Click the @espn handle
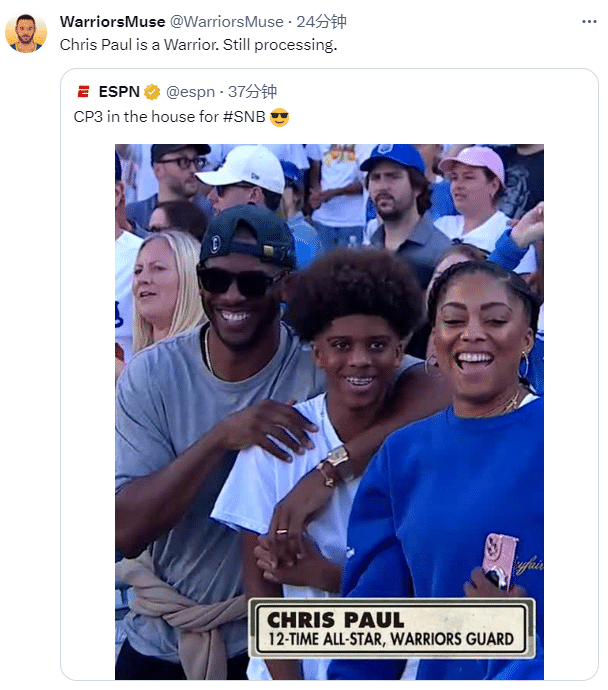 point(187,92)
